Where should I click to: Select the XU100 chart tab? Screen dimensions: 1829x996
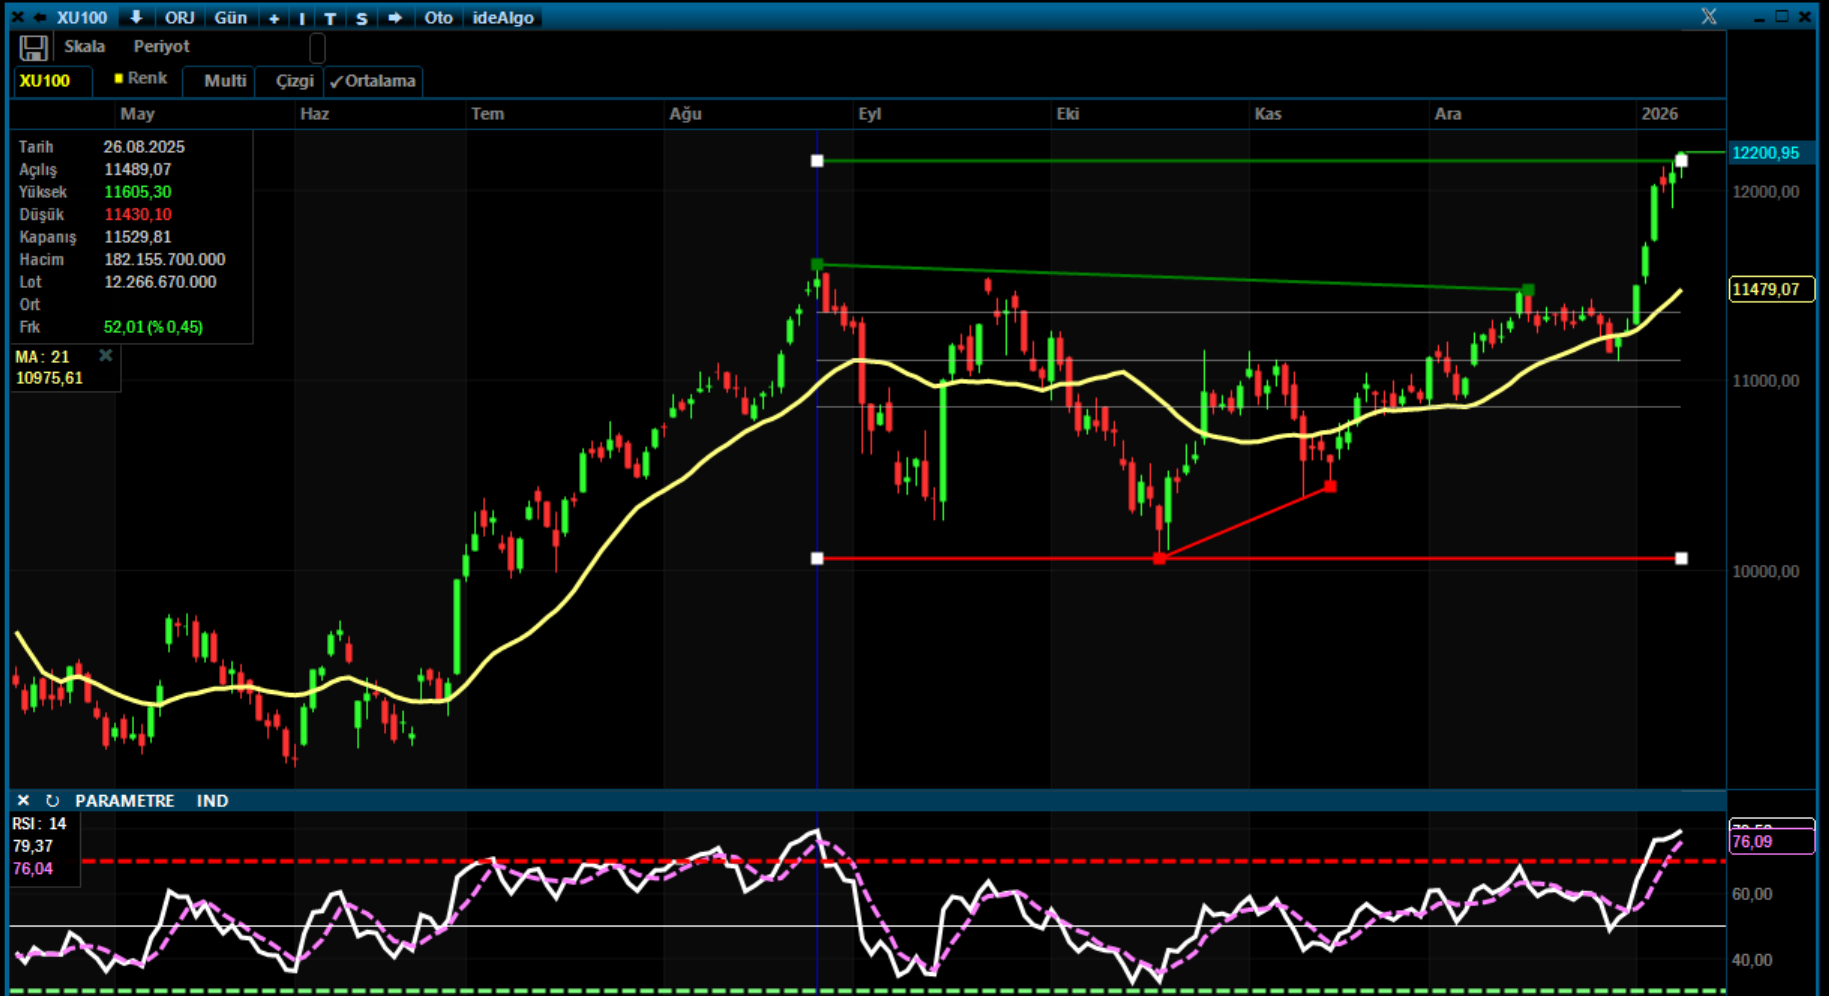pos(45,81)
